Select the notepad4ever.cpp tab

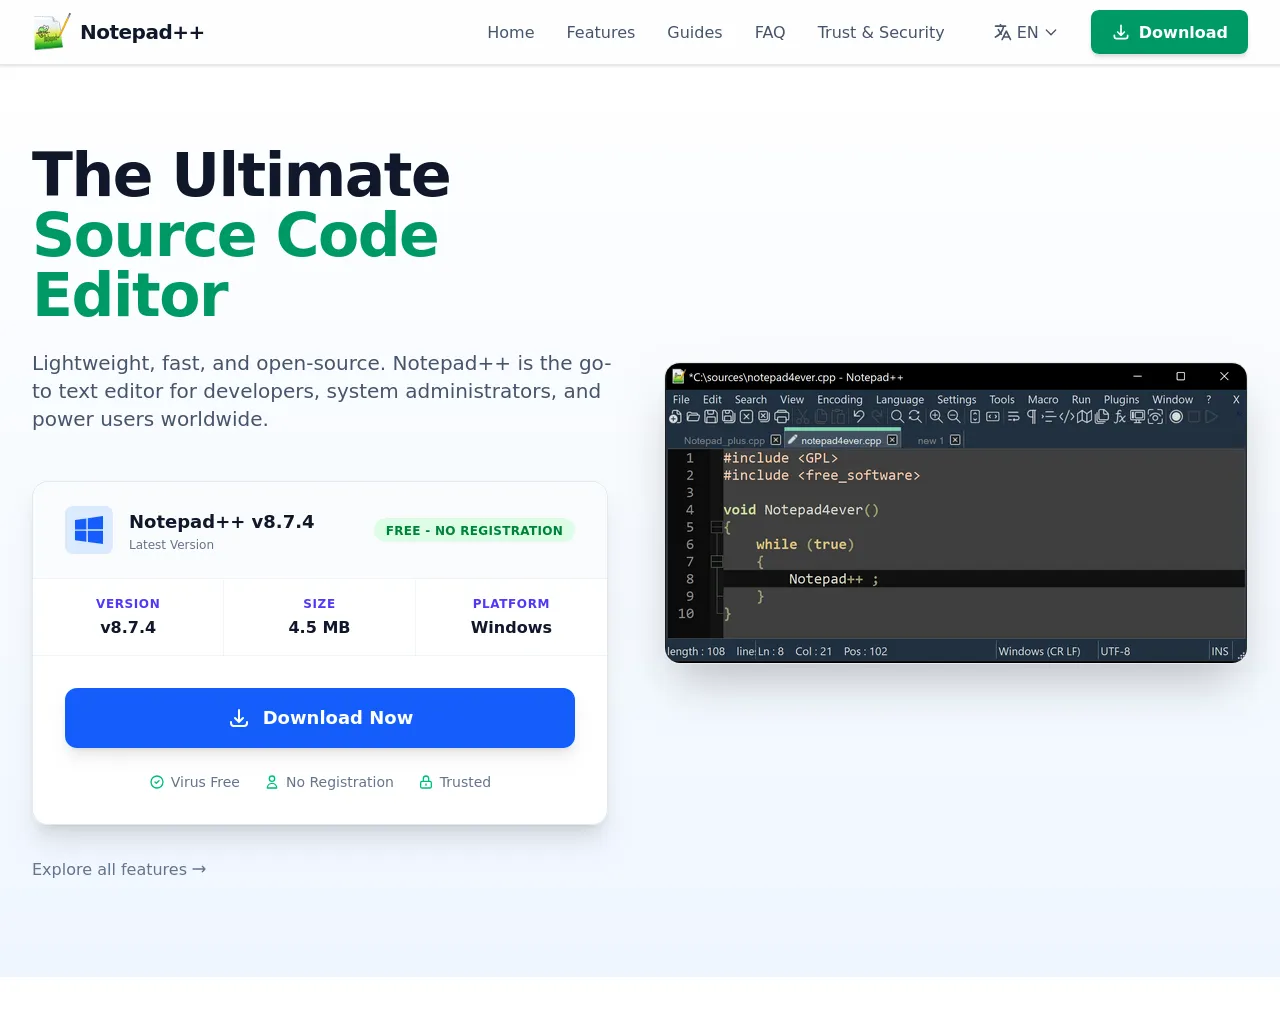click(841, 440)
